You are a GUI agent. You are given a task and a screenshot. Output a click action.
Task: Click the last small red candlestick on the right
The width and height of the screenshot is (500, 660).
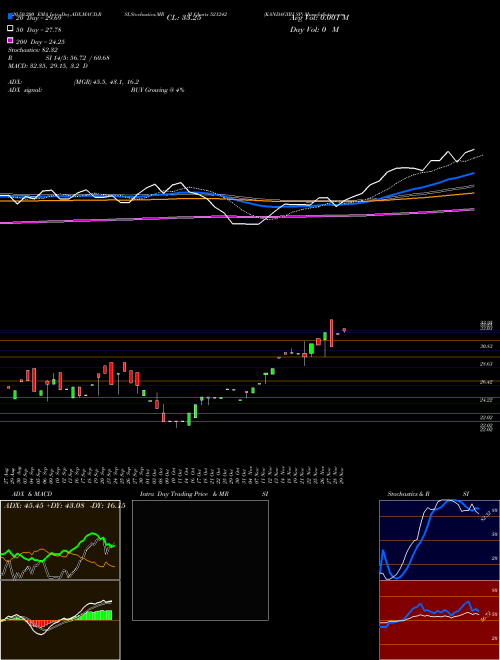coord(344,330)
